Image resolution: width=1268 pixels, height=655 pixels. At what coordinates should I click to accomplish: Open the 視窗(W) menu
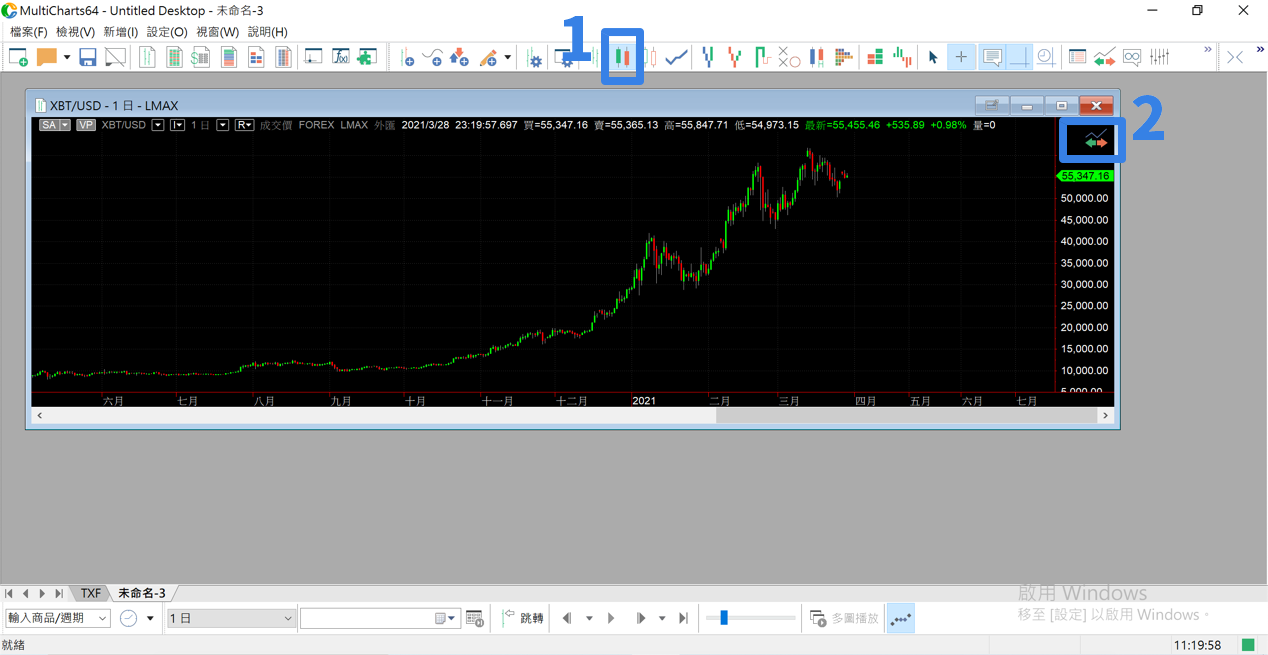coord(217,32)
